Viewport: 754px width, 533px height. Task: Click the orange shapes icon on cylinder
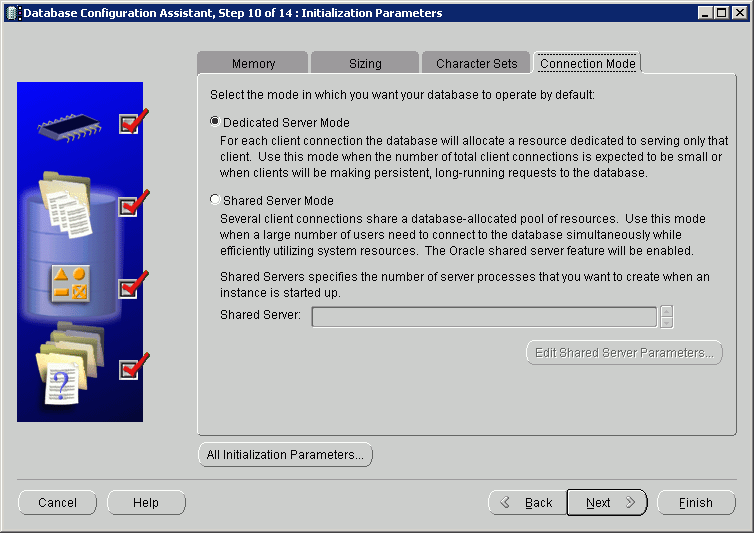point(71,283)
